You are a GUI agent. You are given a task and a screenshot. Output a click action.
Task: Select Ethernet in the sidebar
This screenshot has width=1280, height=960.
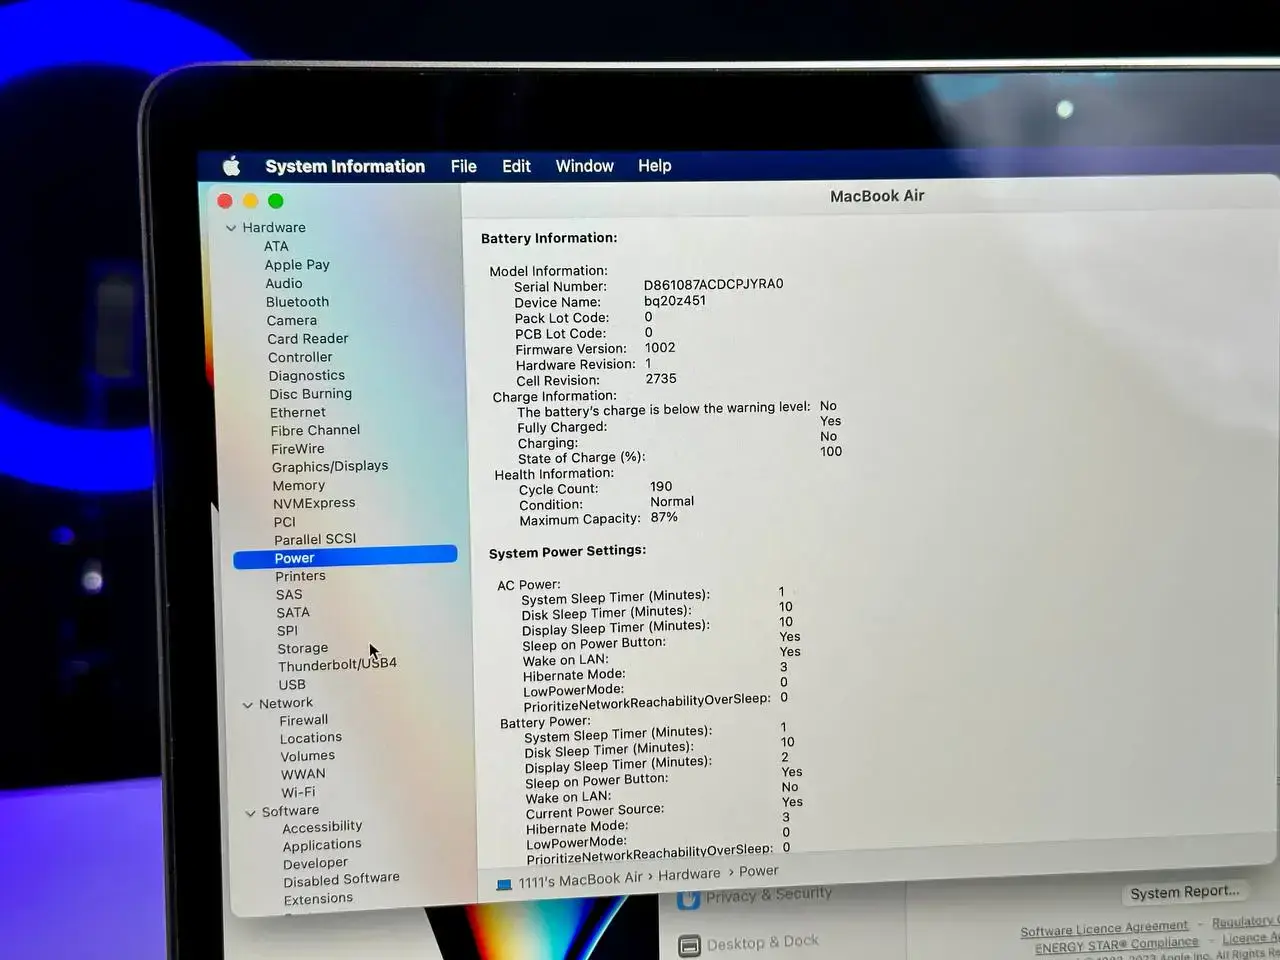(298, 412)
